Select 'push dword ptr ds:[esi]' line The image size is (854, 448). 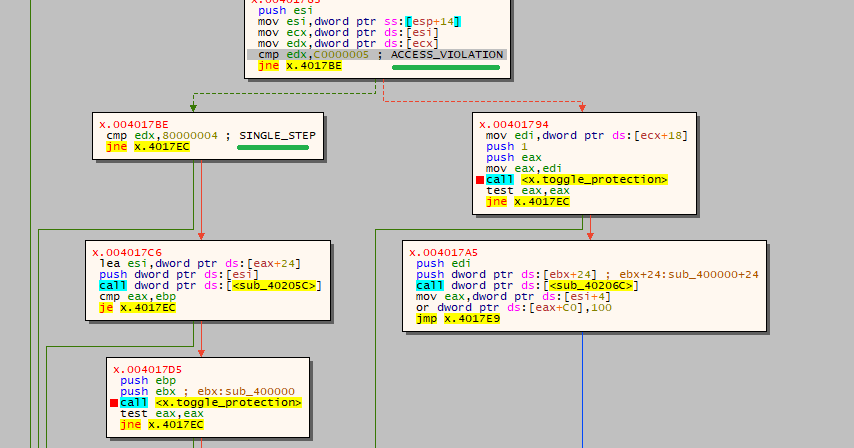179,274
